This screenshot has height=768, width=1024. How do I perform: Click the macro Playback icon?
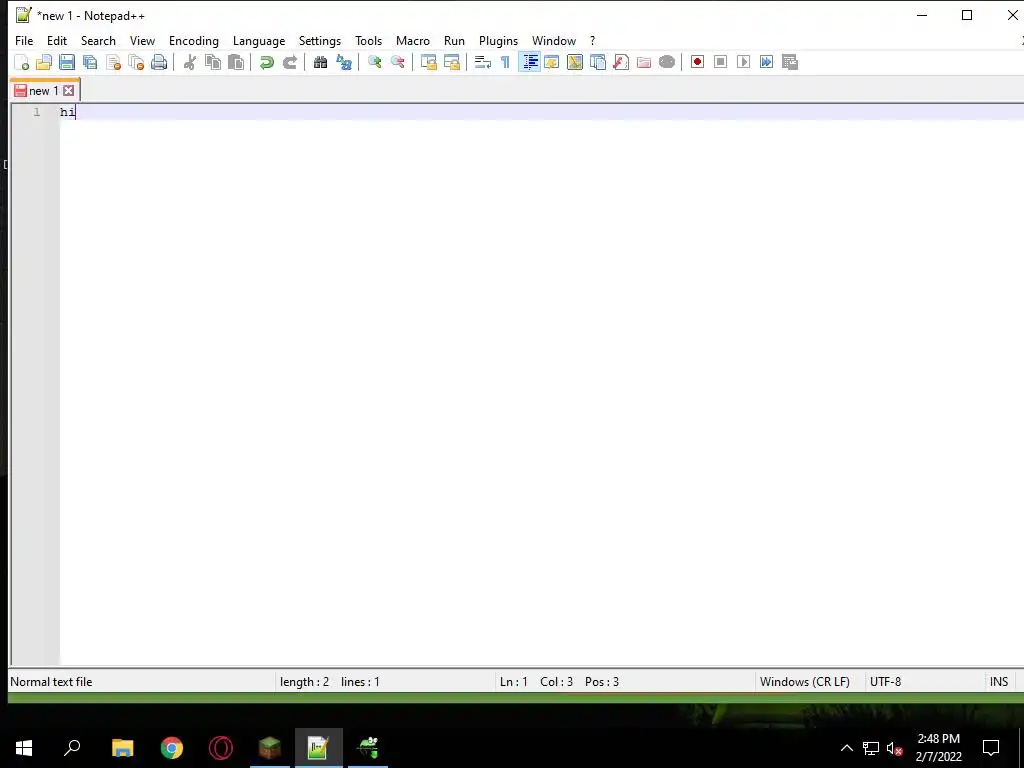pyautogui.click(x=743, y=62)
